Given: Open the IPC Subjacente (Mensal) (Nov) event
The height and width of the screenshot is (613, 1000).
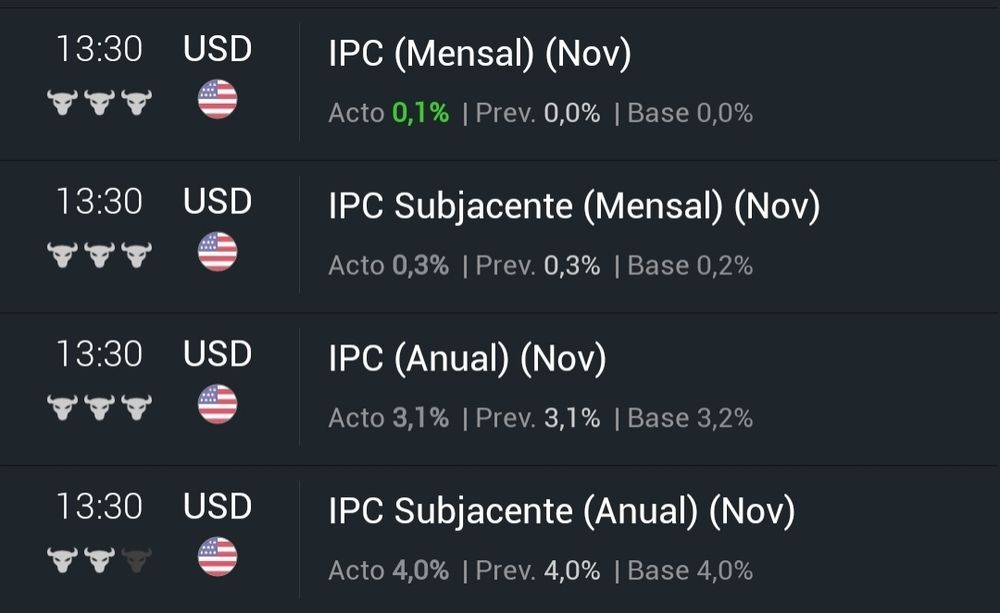Looking at the screenshot, I should (x=574, y=207).
